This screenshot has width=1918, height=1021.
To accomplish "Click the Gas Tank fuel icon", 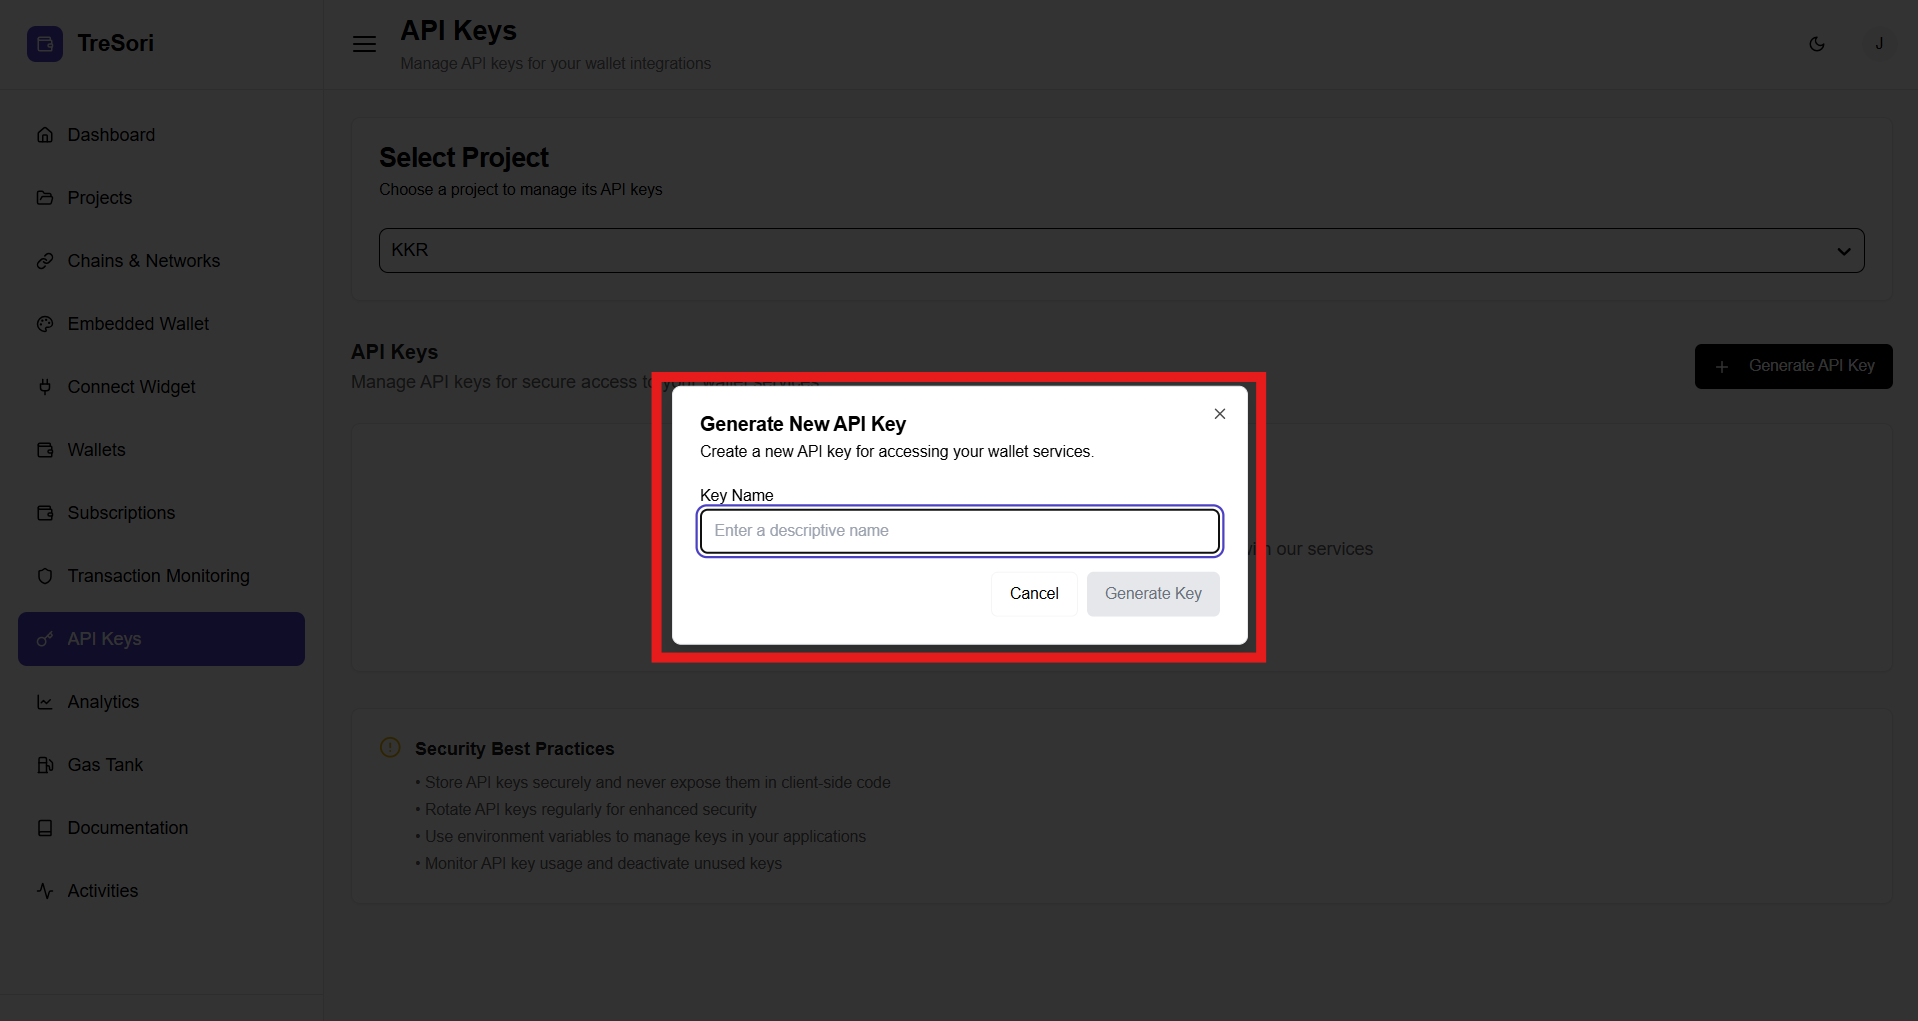I will (x=45, y=765).
